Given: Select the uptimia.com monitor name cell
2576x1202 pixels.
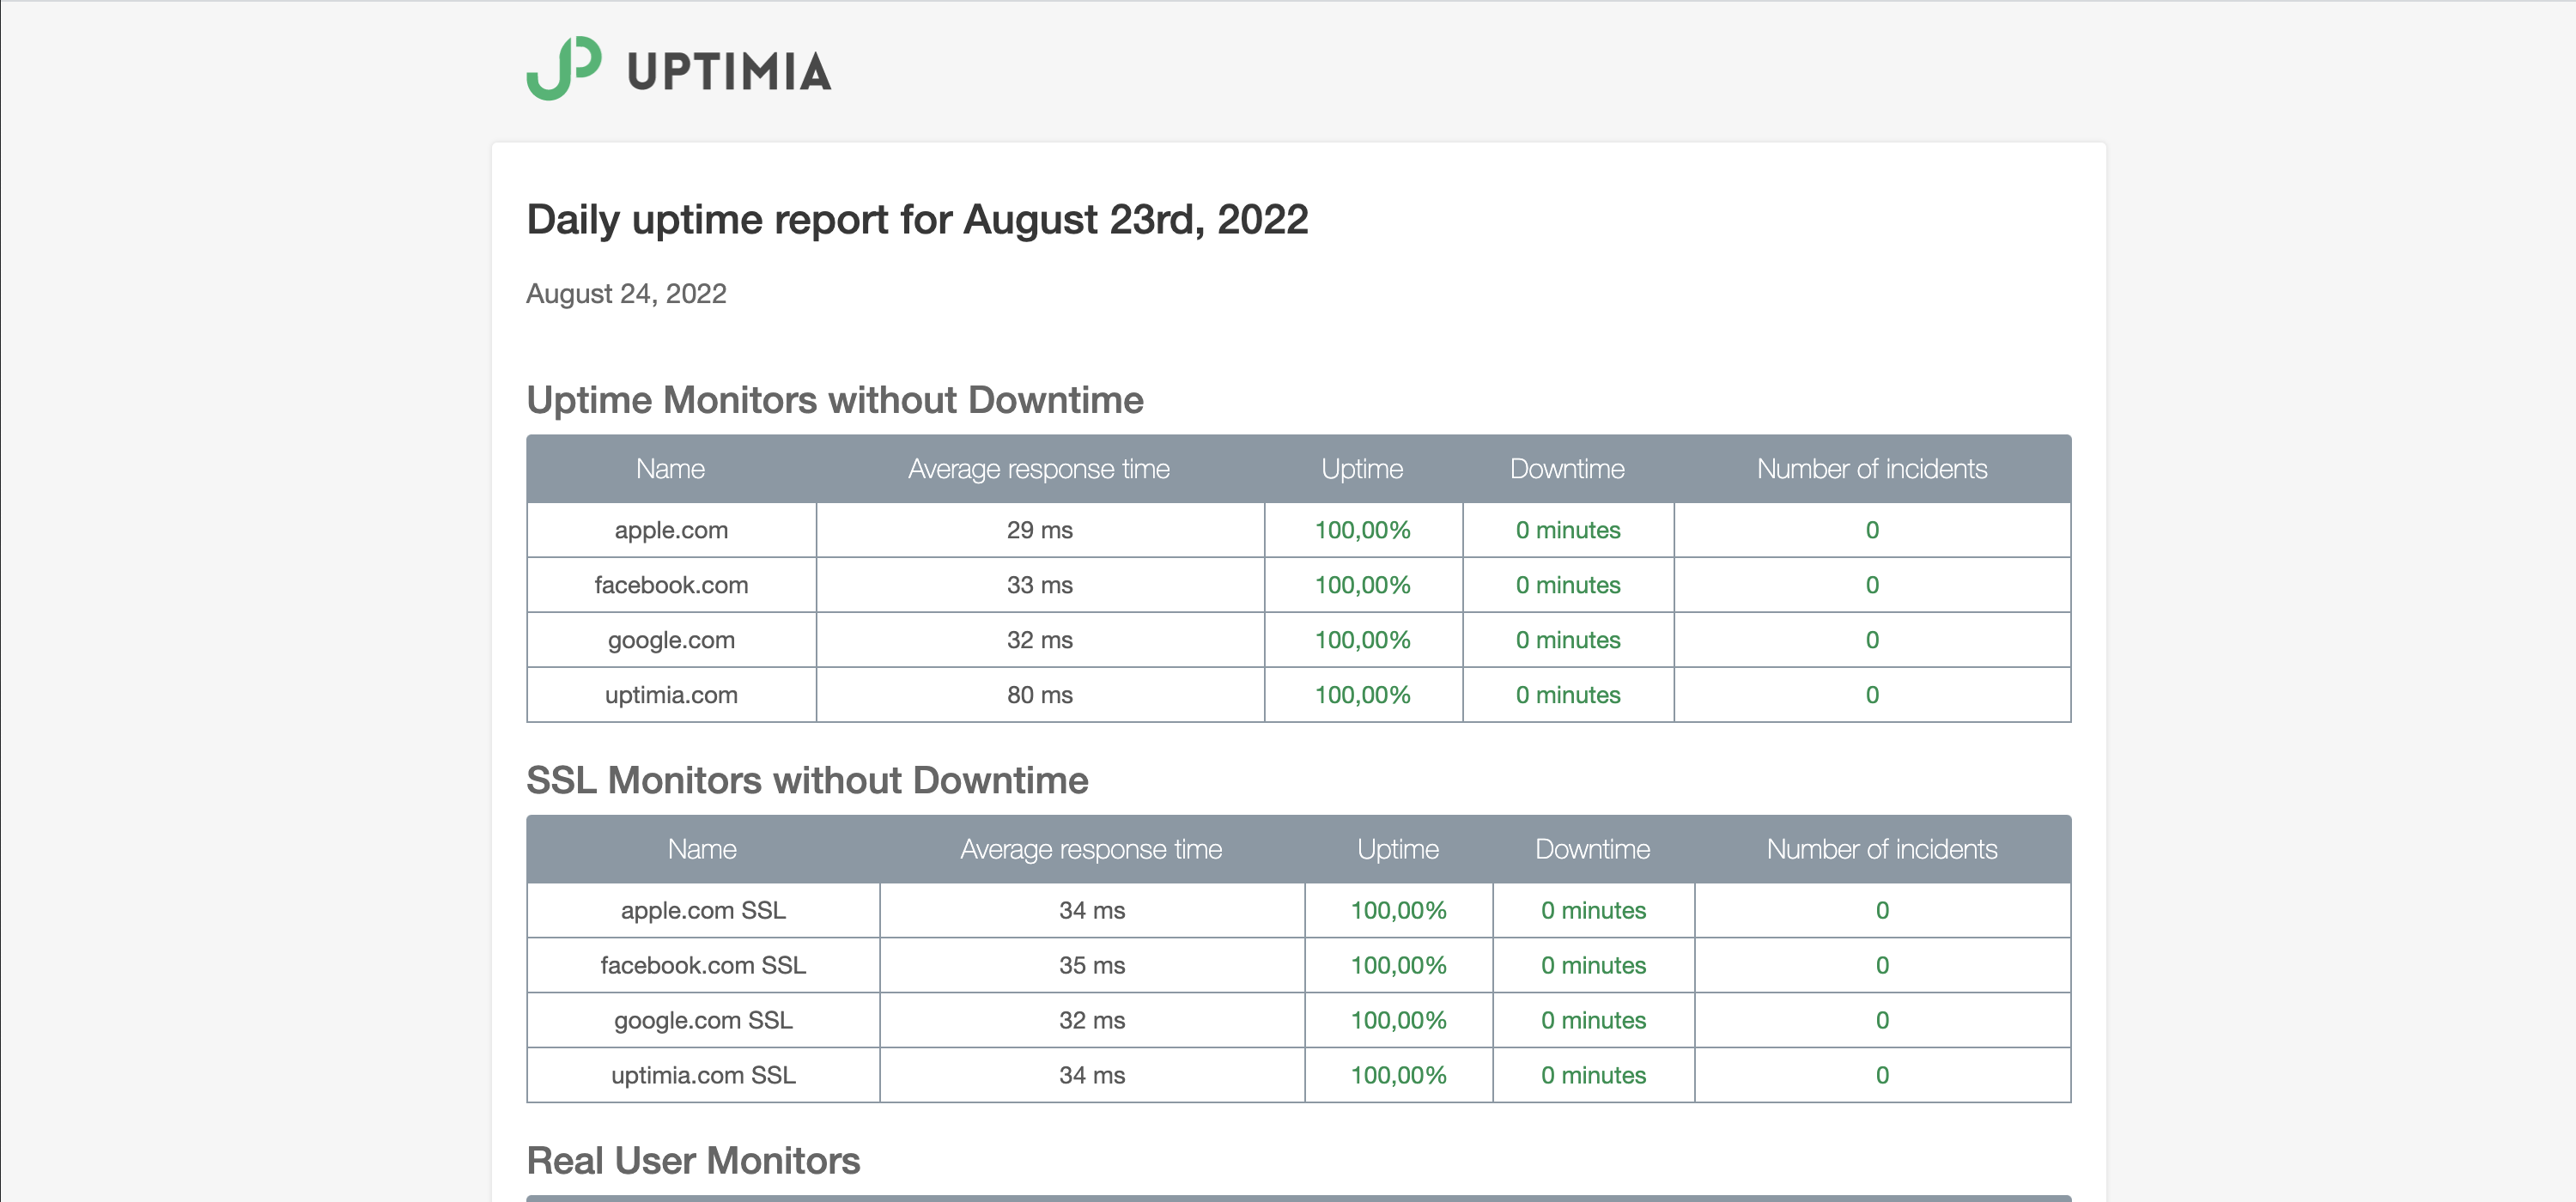Looking at the screenshot, I should (x=671, y=695).
